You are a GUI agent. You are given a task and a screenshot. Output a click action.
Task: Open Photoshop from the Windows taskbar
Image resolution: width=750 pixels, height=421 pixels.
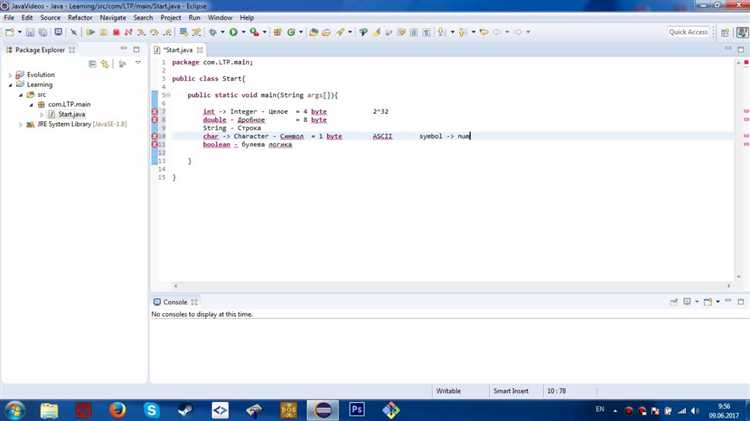(357, 409)
